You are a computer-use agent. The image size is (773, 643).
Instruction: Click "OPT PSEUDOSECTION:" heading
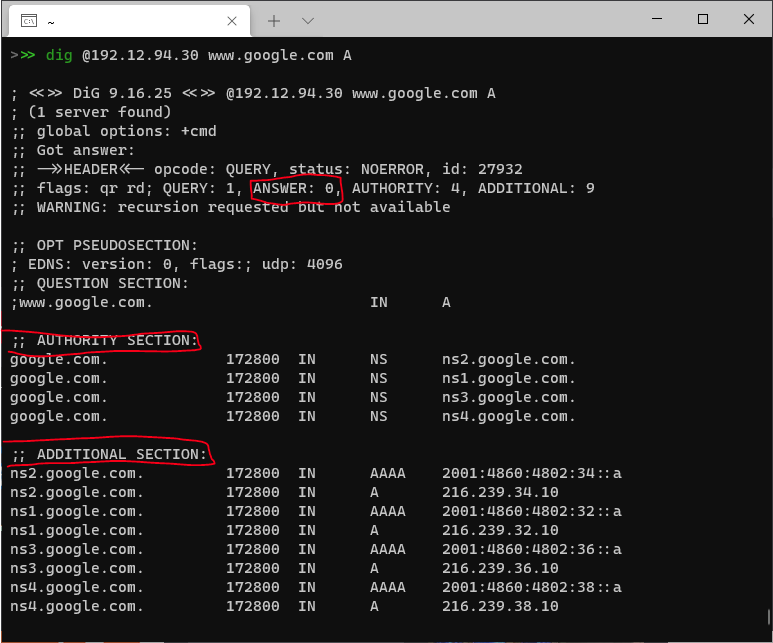click(117, 245)
